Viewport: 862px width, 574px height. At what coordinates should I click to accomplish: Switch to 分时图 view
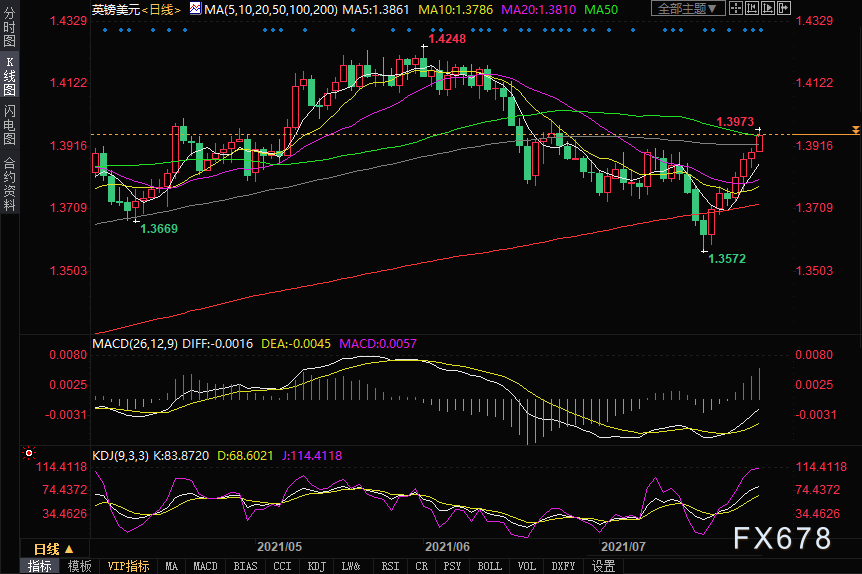(9, 26)
